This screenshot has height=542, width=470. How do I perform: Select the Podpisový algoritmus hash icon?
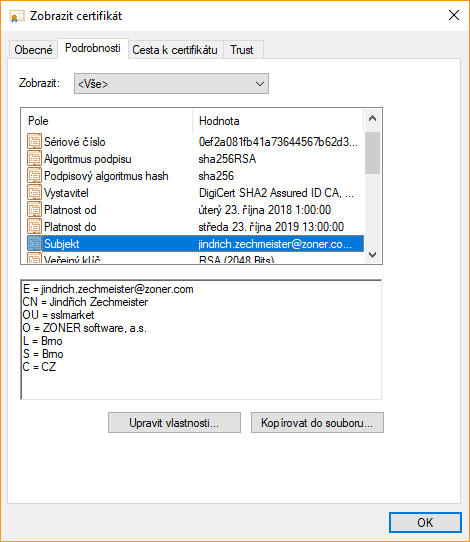pyautogui.click(x=34, y=175)
